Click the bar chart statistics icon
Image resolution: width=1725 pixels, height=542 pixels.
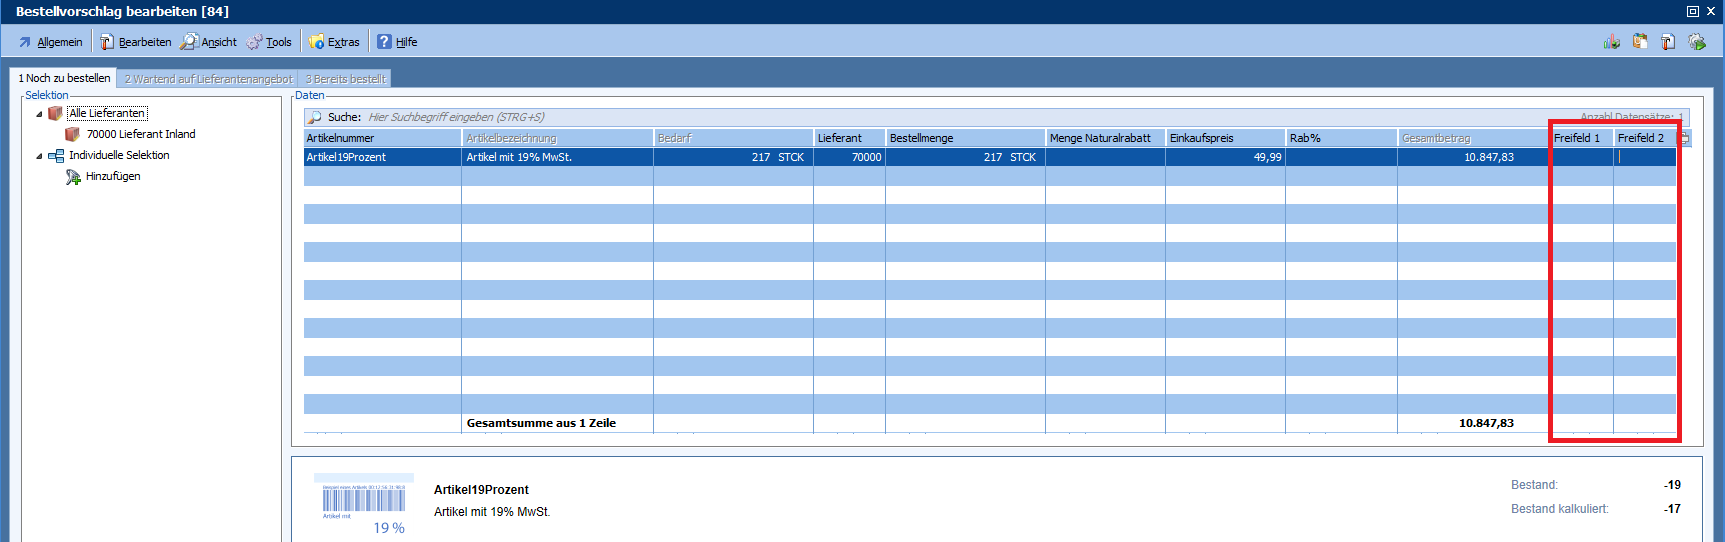point(1611,42)
